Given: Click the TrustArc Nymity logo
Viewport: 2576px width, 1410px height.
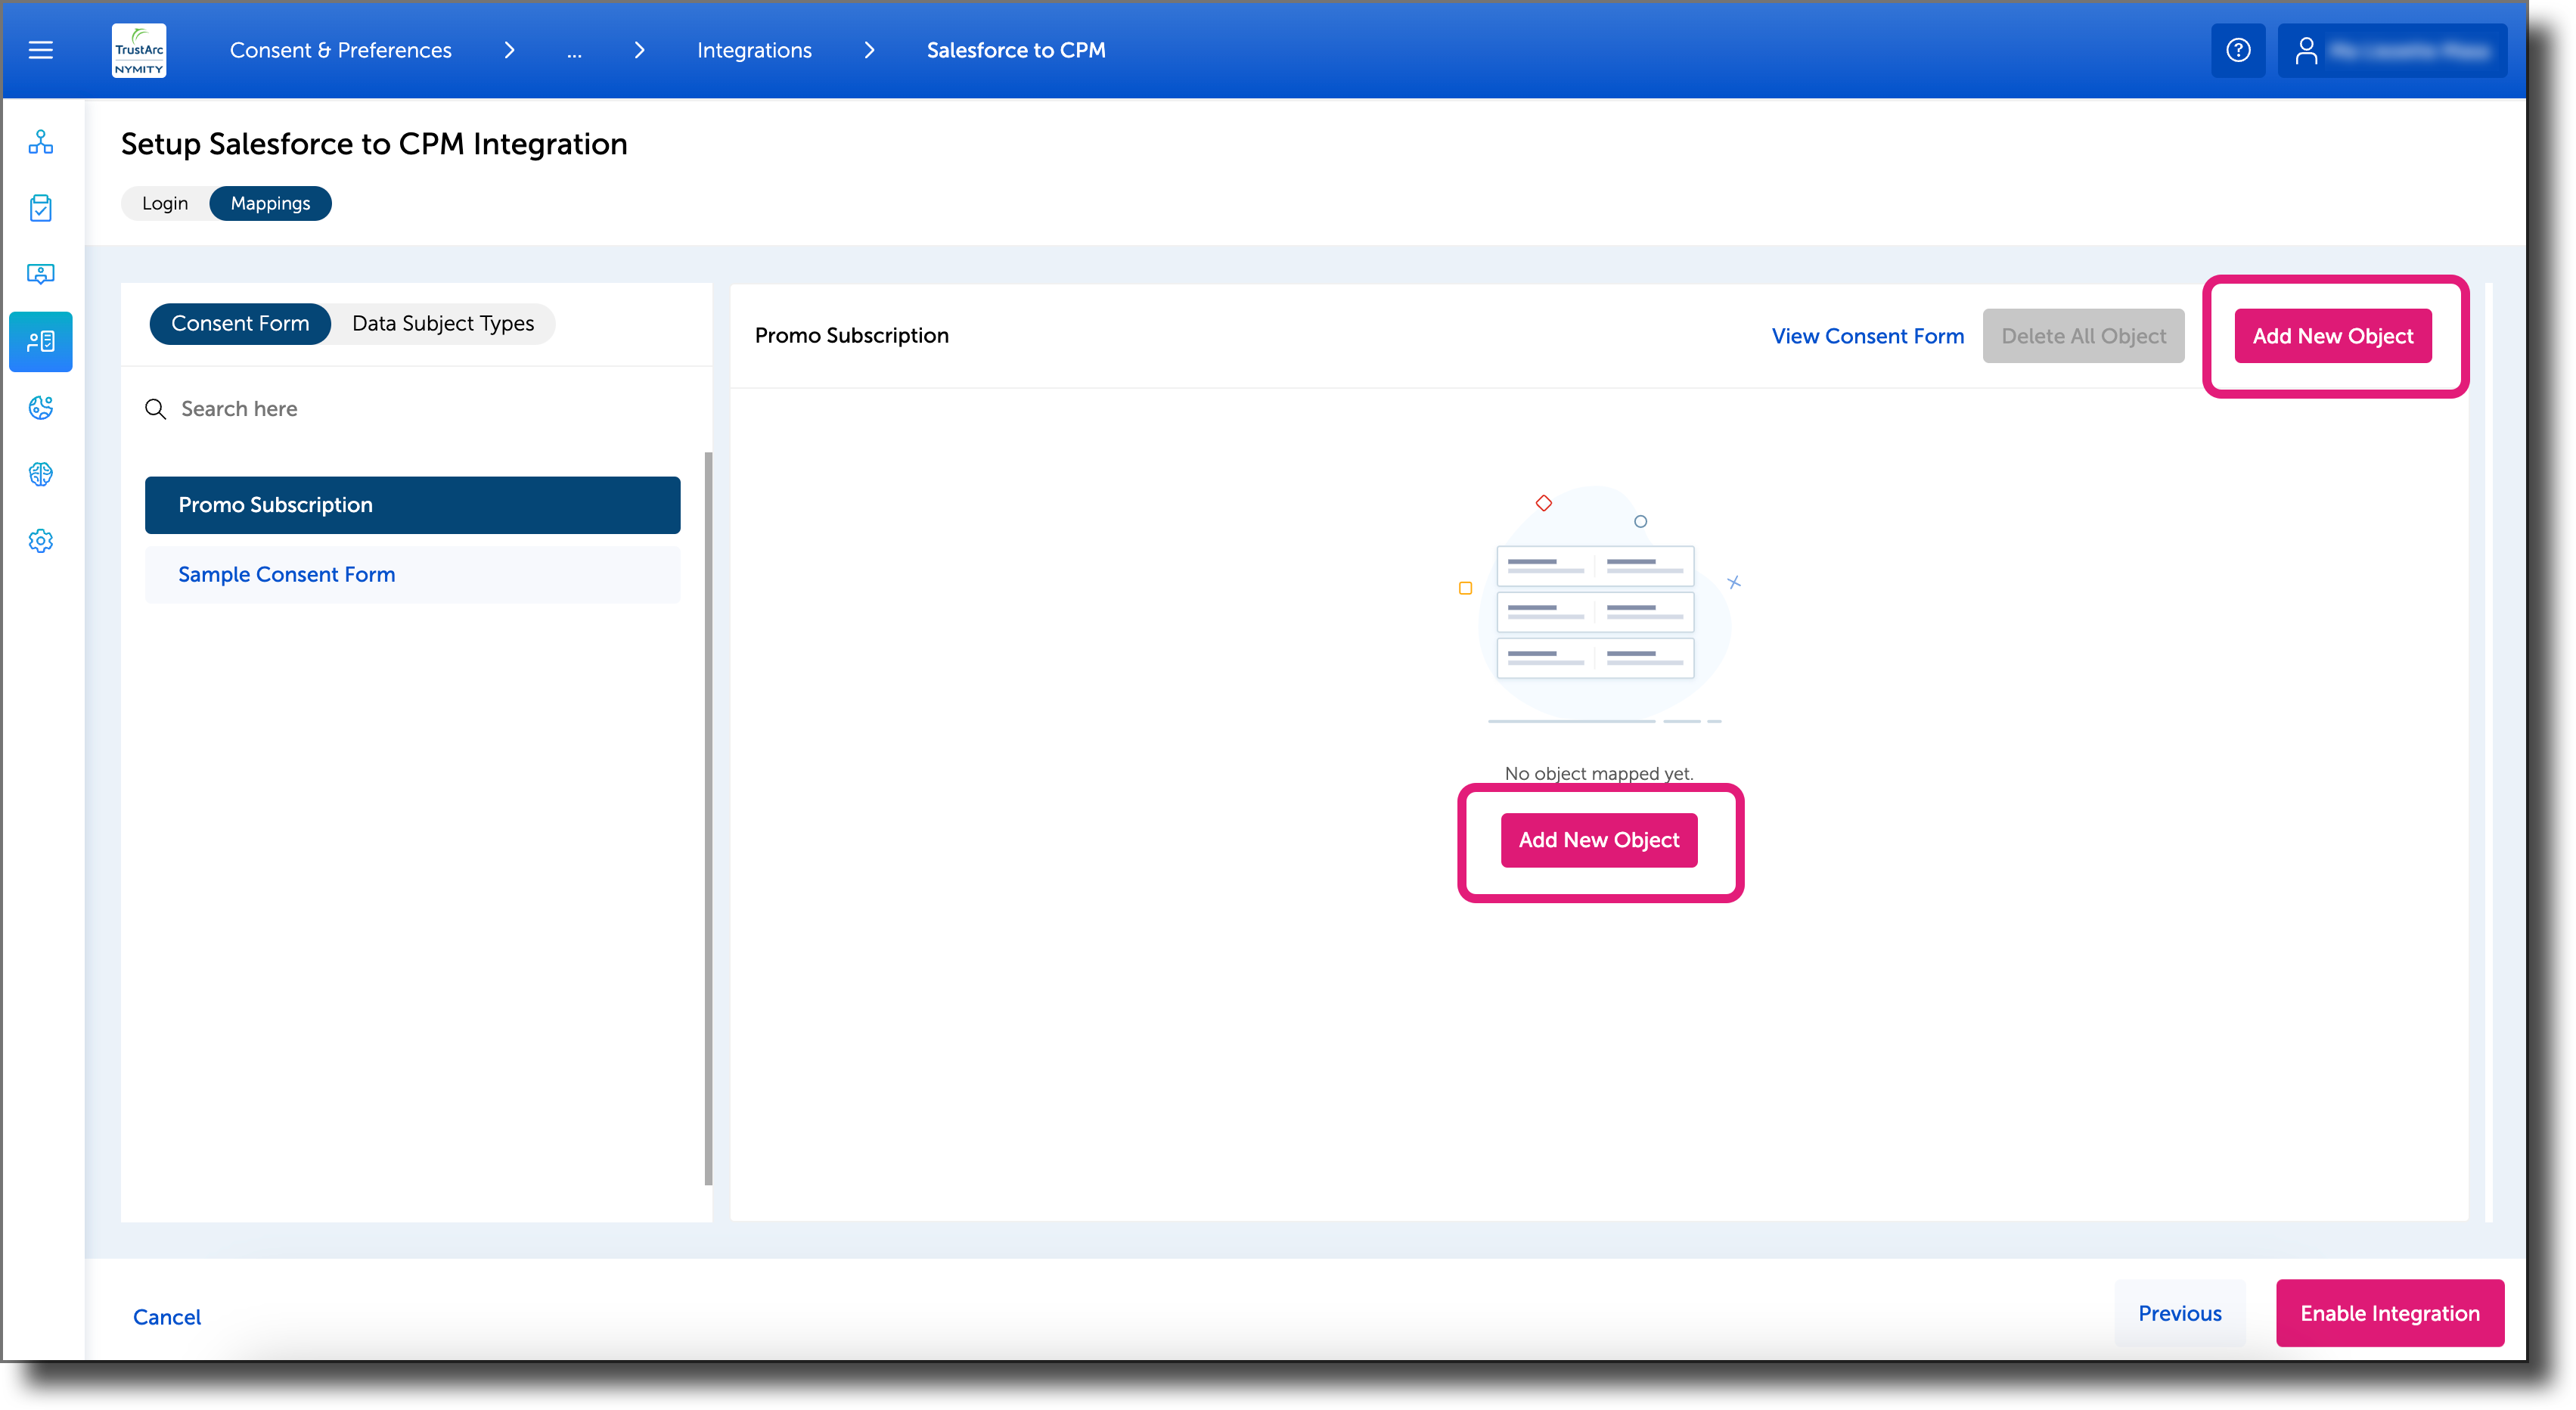Looking at the screenshot, I should (x=139, y=50).
